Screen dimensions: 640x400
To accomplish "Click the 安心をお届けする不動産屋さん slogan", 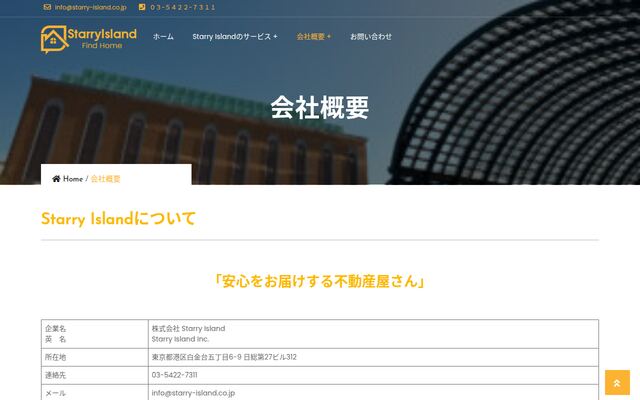I will 320,281.
